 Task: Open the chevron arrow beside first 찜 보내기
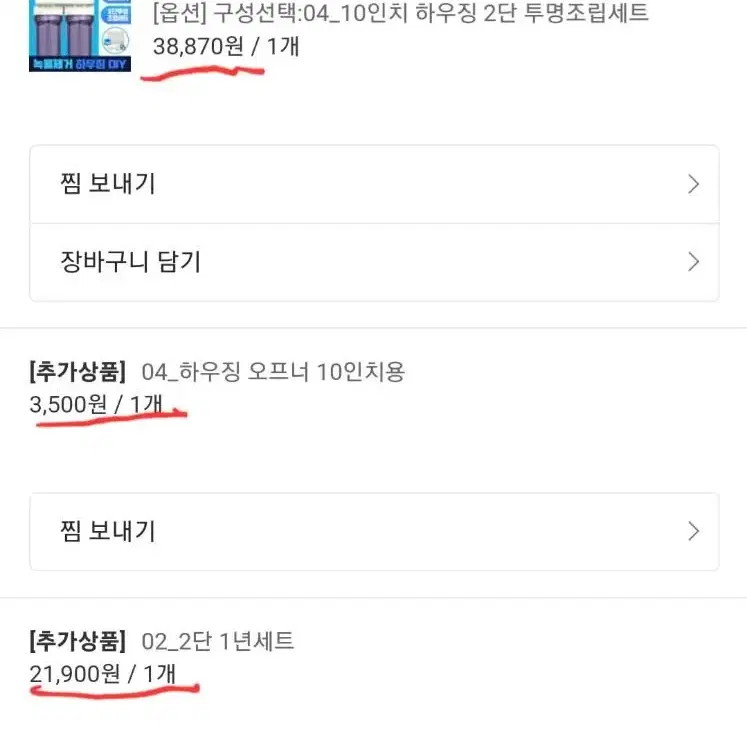pos(694,184)
